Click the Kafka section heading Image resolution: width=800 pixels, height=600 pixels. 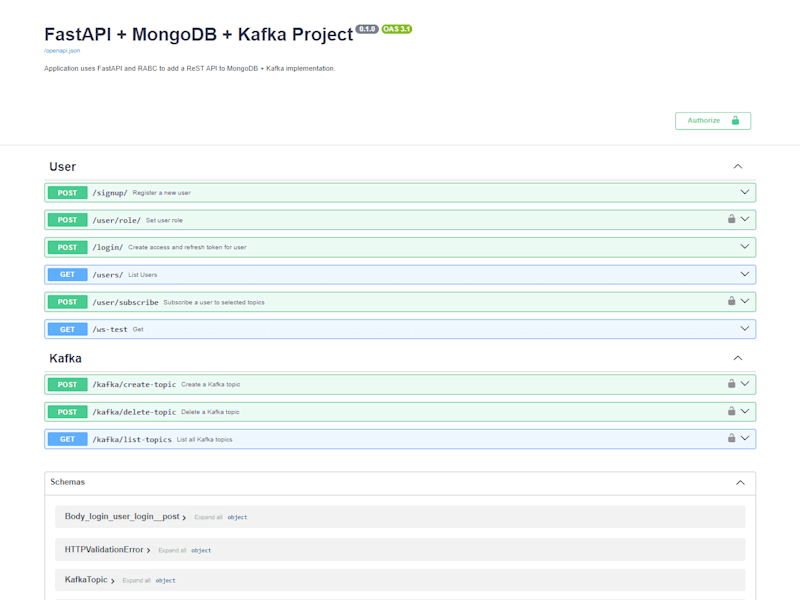(x=65, y=359)
